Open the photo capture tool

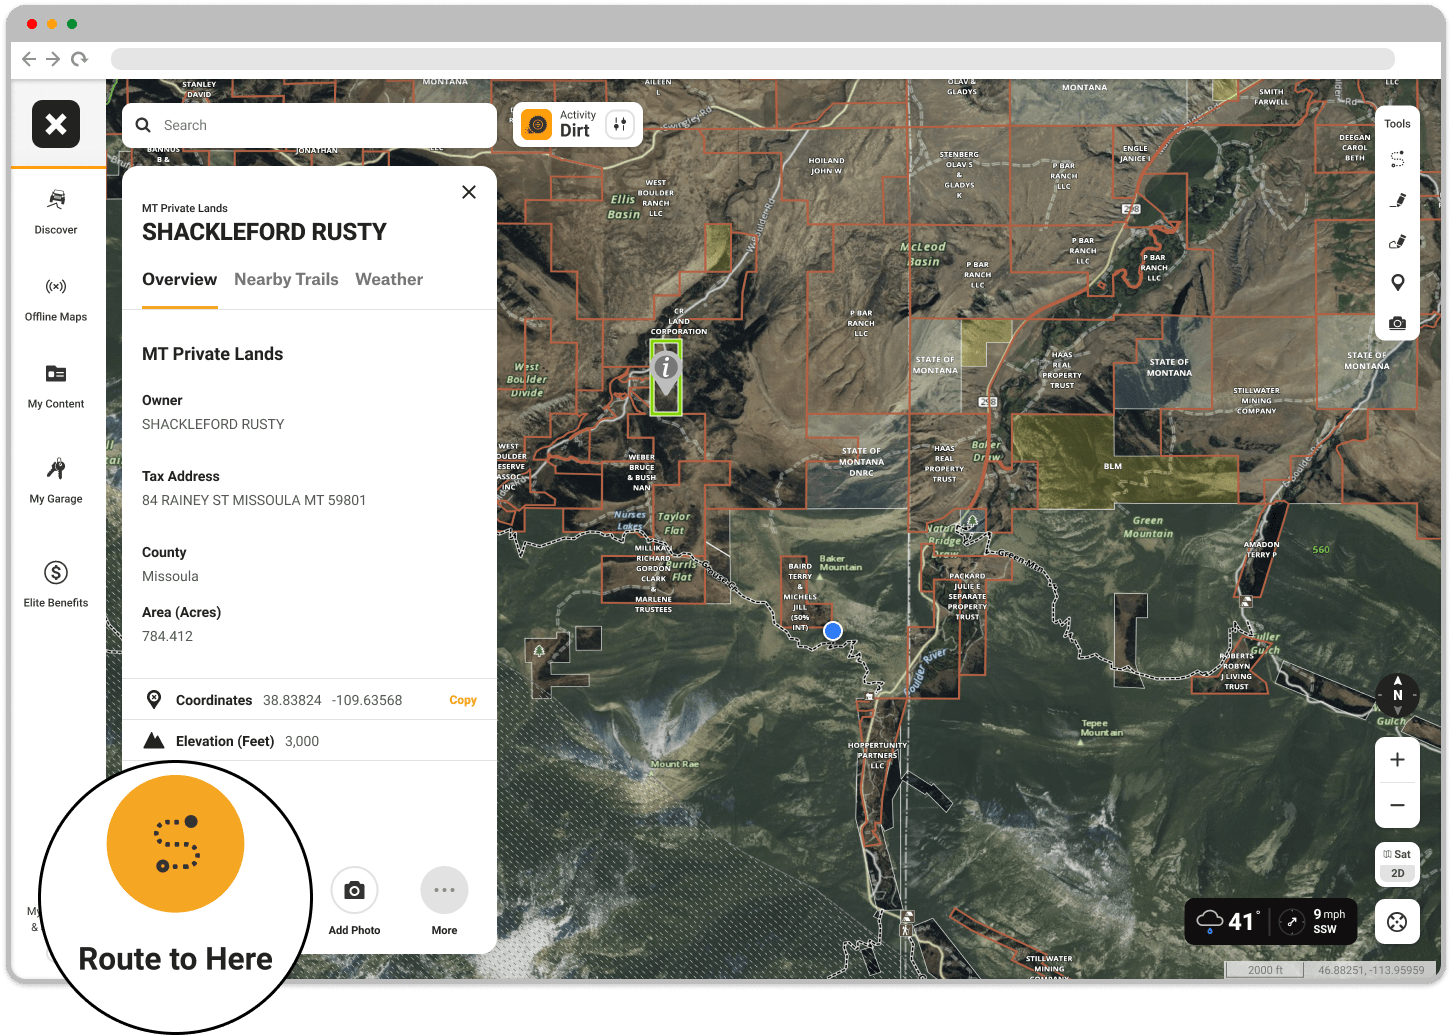coord(1397,322)
